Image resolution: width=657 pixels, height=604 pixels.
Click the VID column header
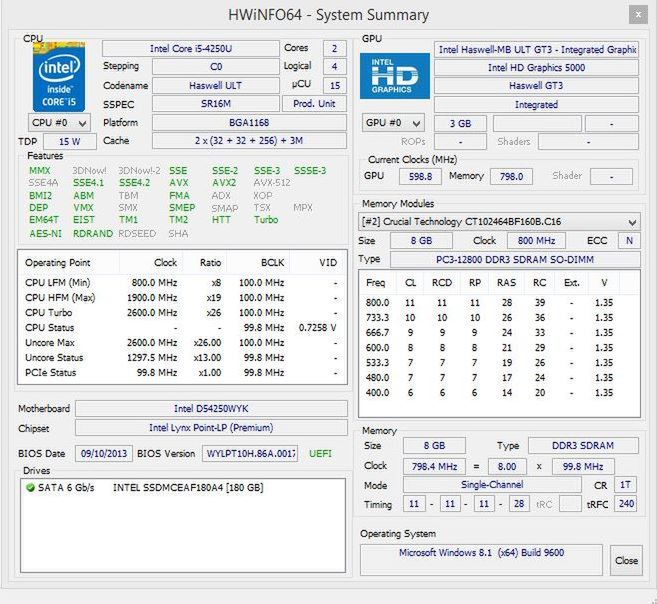pos(318,263)
